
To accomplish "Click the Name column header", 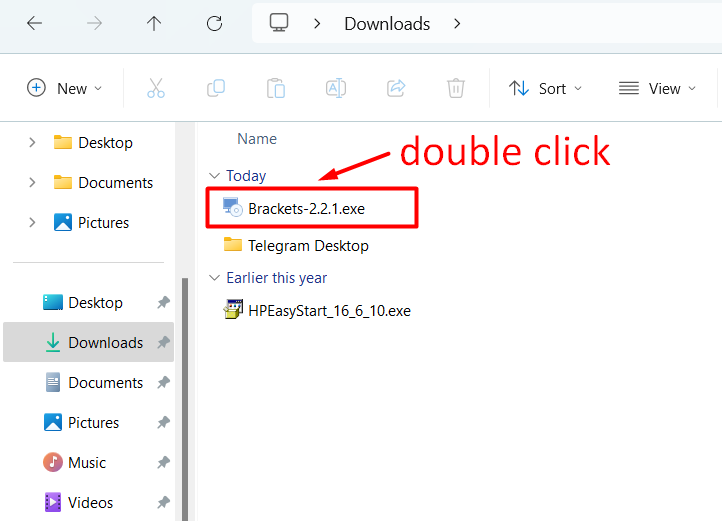I will tap(257, 139).
